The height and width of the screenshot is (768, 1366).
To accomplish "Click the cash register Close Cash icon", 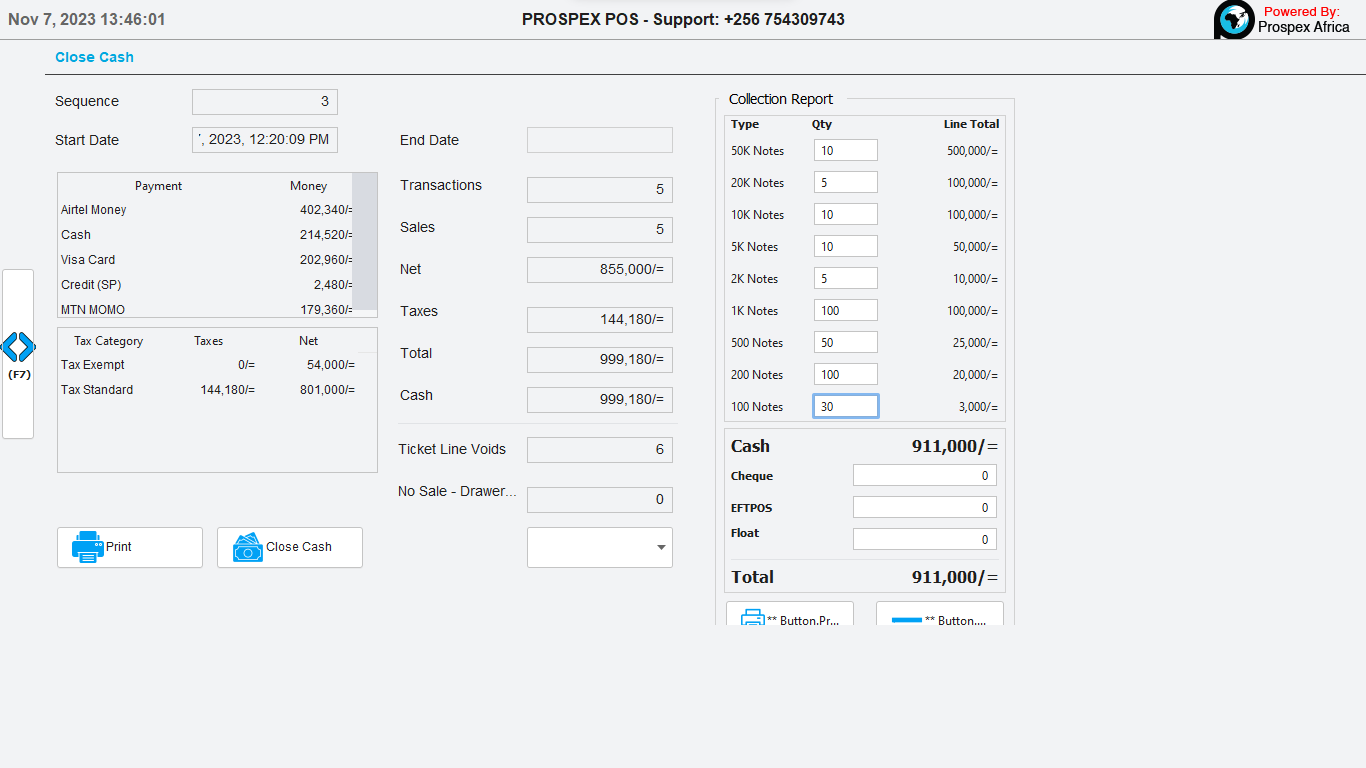I will tap(247, 547).
